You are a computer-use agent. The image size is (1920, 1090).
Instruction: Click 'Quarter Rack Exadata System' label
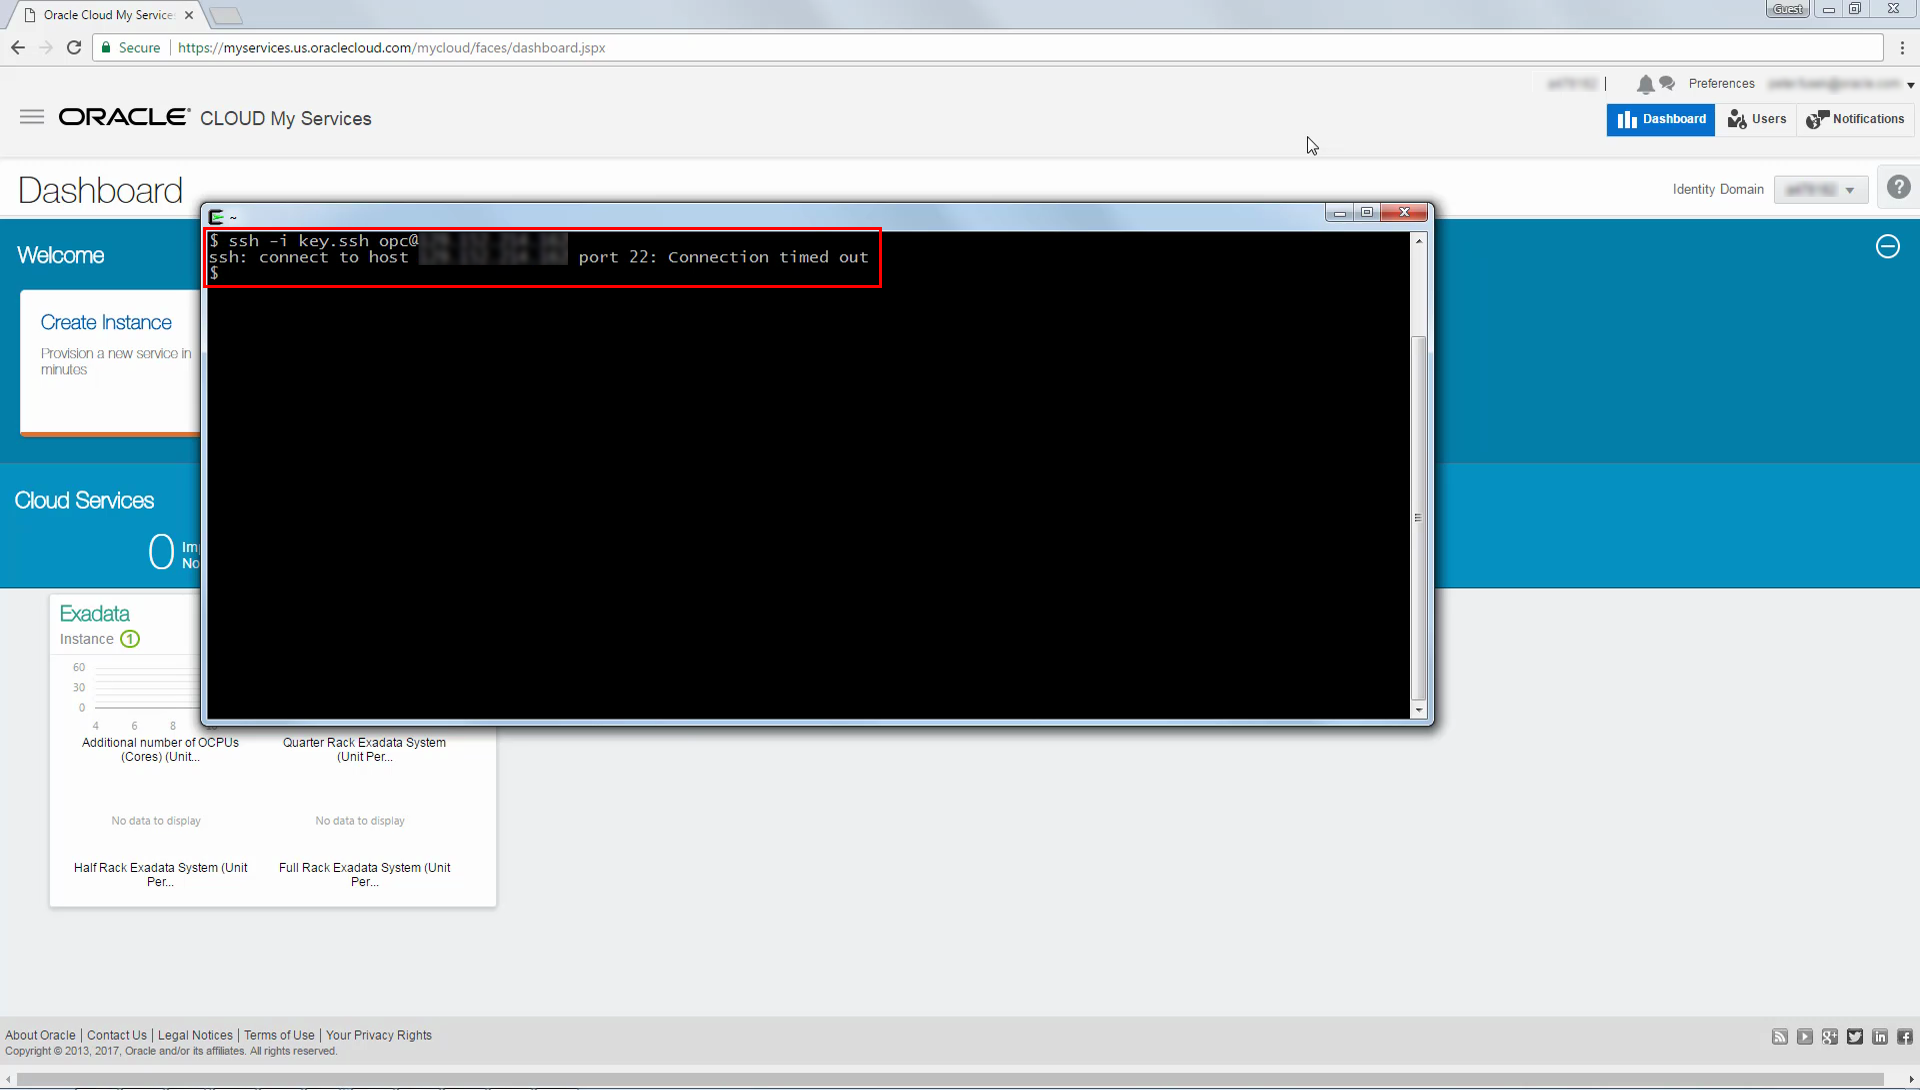(364, 749)
